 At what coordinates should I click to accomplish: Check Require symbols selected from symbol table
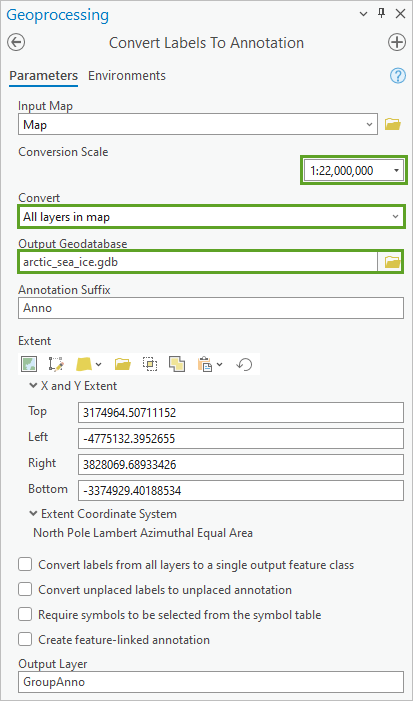click(25, 615)
